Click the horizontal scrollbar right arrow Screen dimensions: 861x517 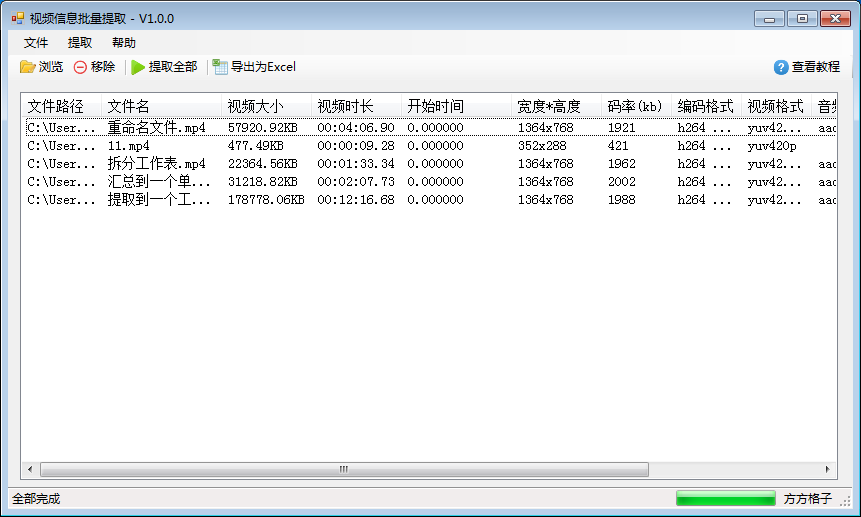tap(827, 469)
